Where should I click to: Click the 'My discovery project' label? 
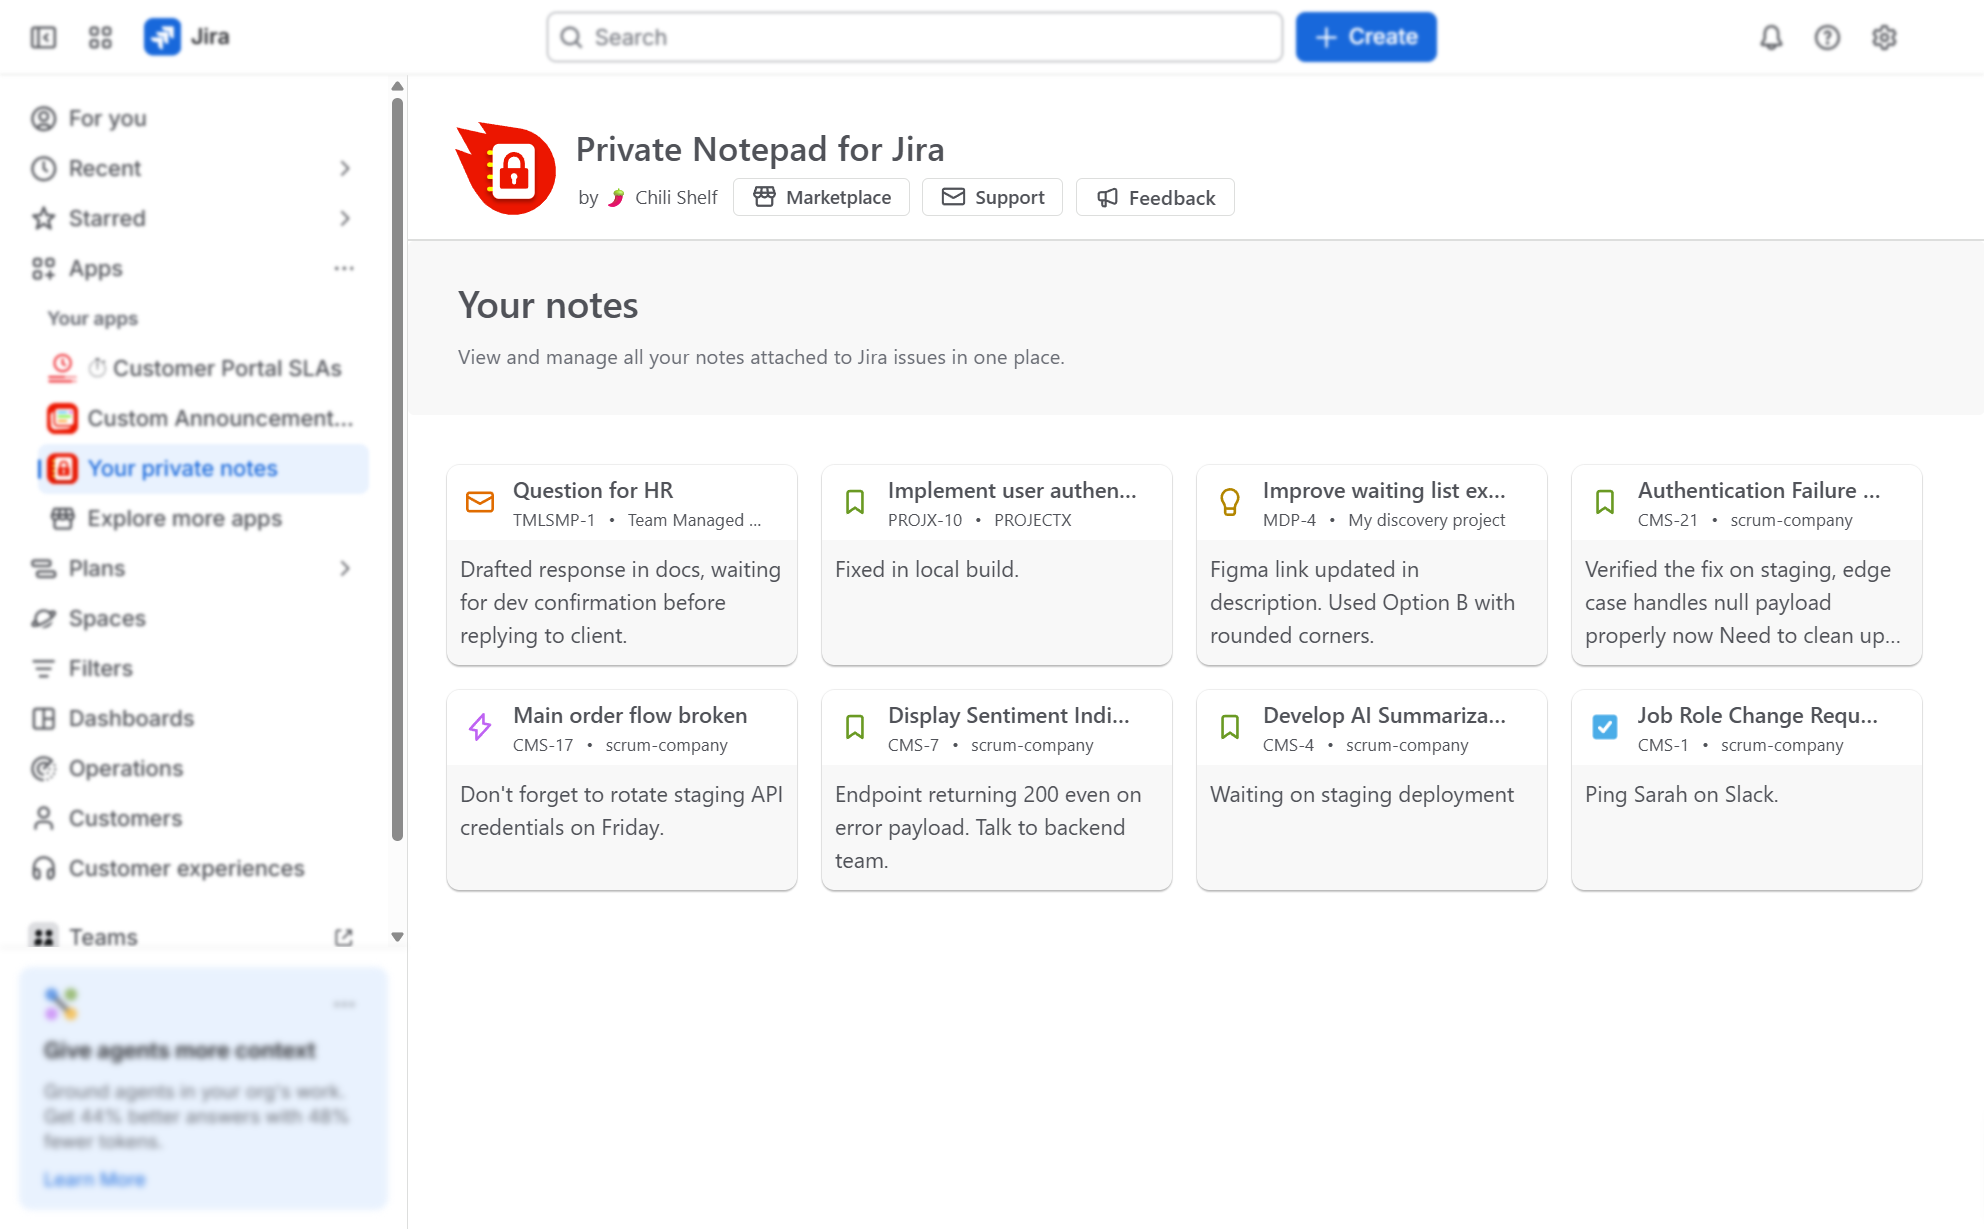point(1426,520)
